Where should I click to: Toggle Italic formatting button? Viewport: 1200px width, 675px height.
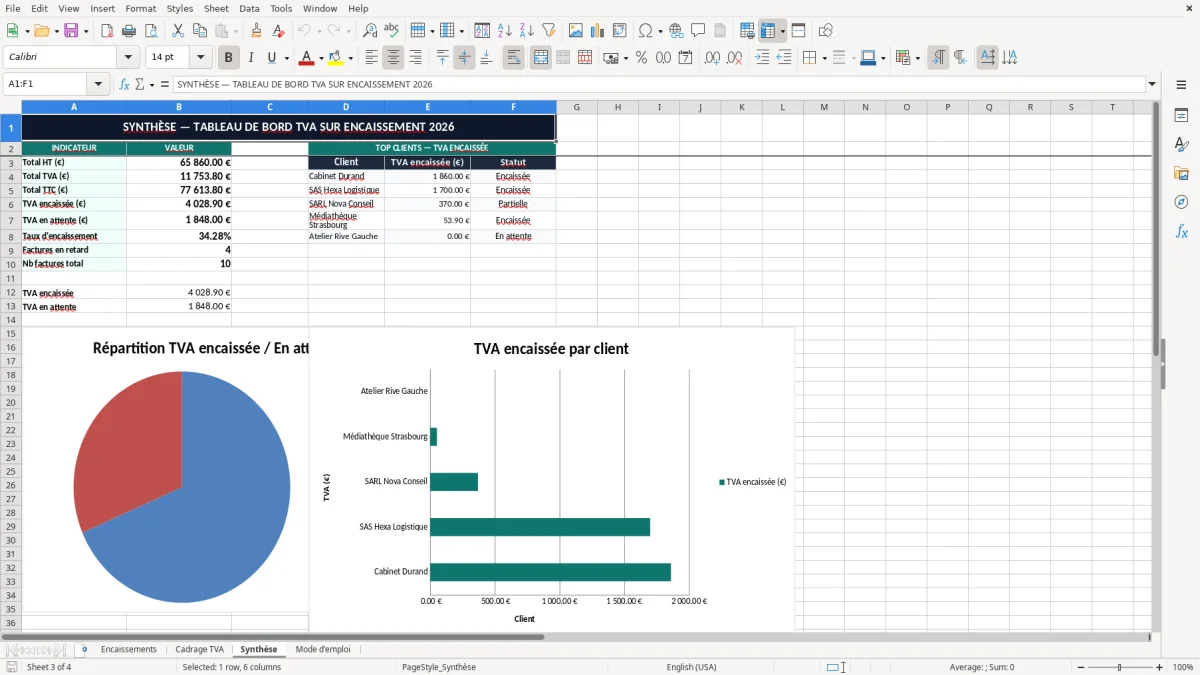[x=250, y=58]
